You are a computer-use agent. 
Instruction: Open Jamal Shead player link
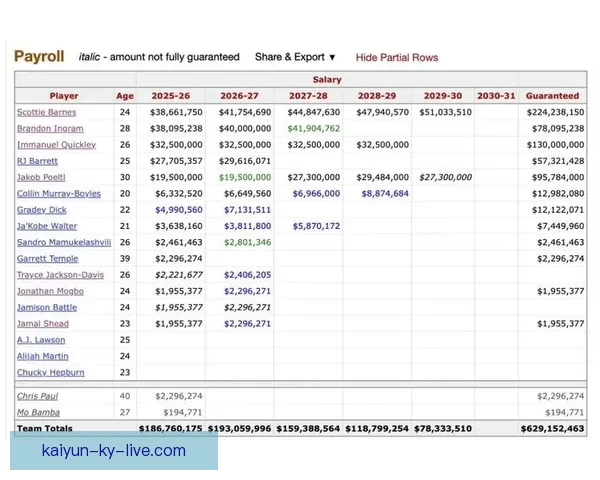click(43, 324)
